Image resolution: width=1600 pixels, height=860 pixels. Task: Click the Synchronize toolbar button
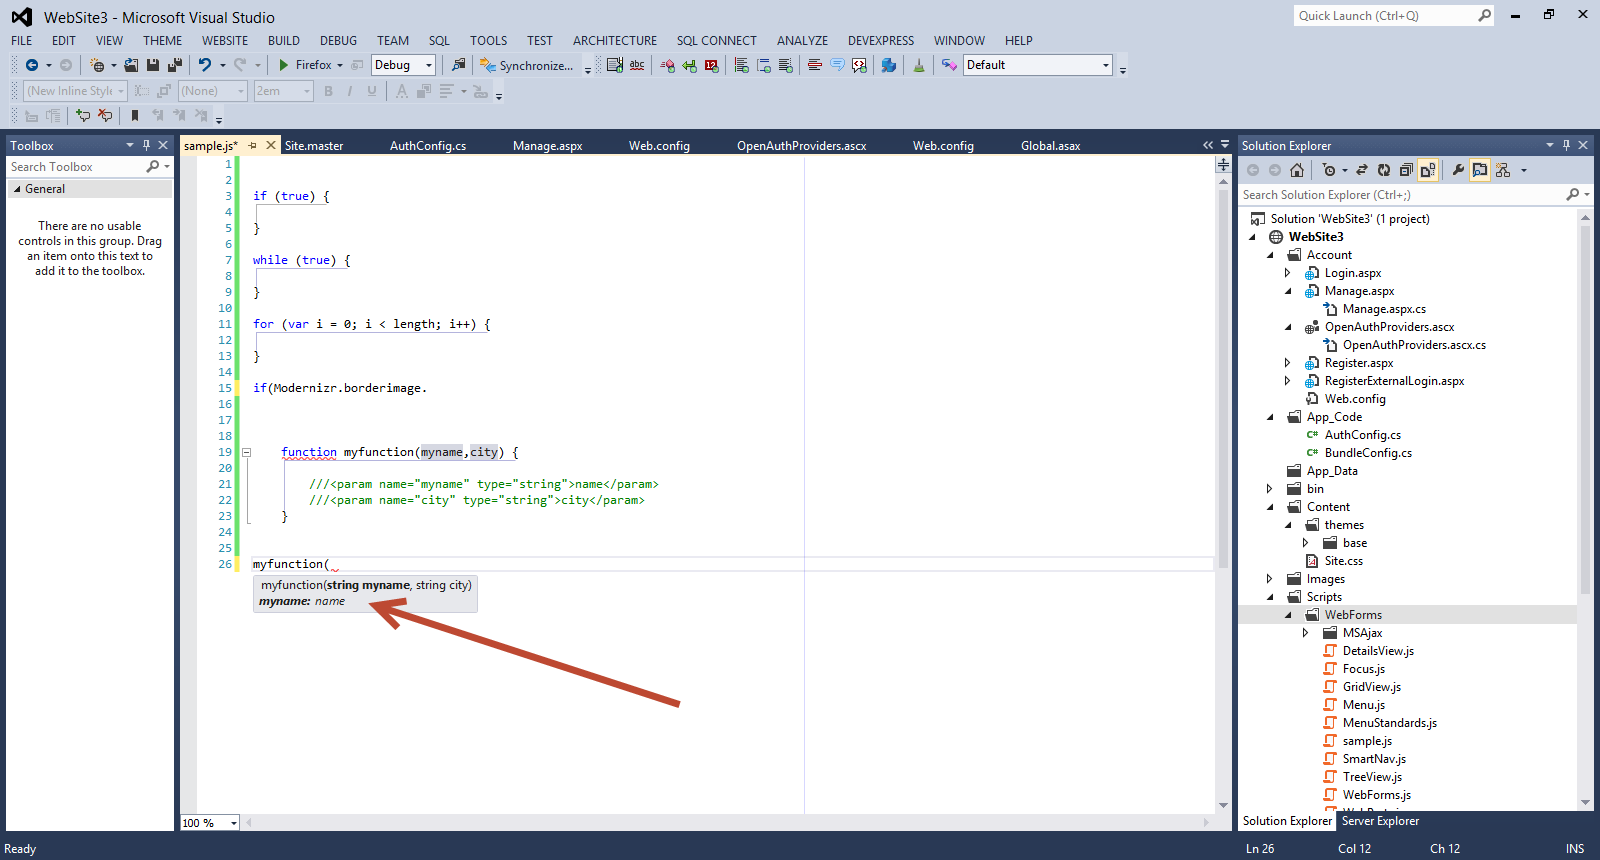pyautogui.click(x=527, y=65)
